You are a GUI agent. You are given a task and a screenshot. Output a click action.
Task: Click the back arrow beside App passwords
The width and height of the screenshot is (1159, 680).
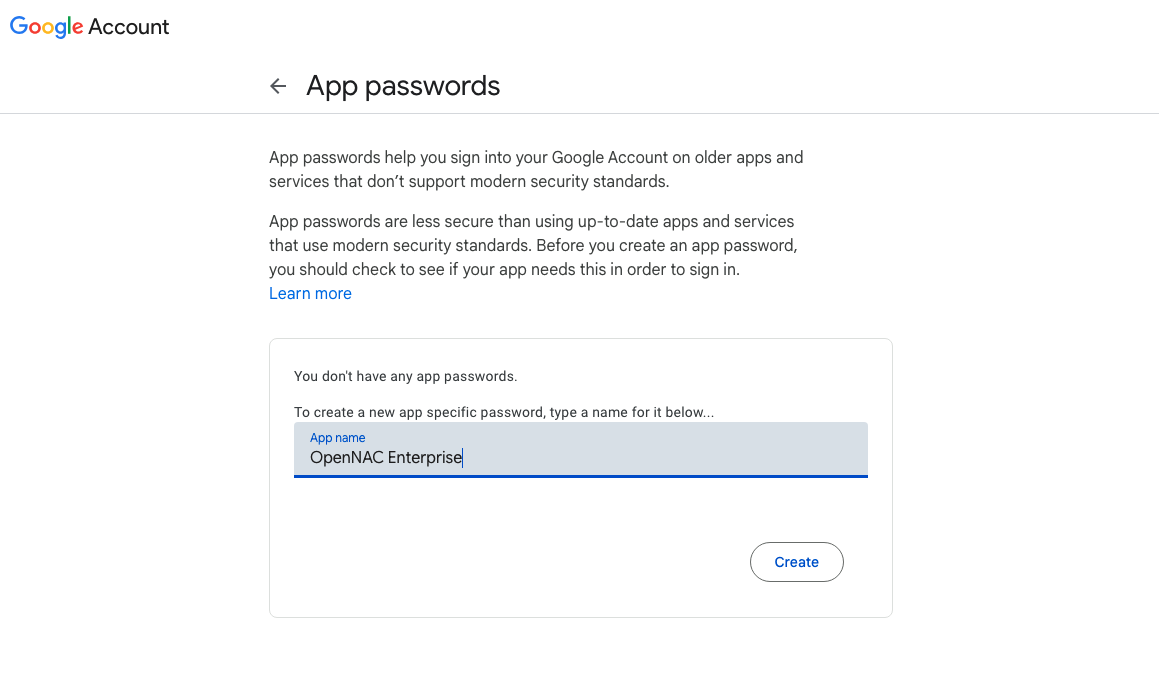[x=278, y=87]
